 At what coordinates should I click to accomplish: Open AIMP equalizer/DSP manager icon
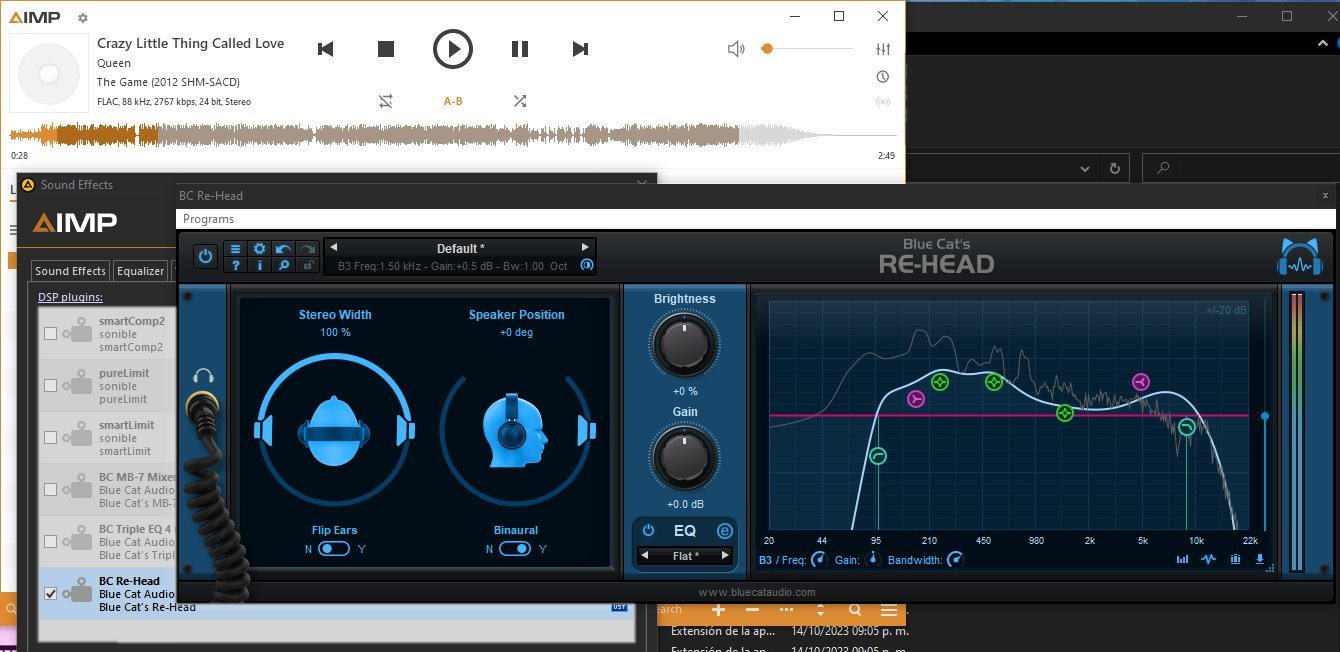[883, 48]
